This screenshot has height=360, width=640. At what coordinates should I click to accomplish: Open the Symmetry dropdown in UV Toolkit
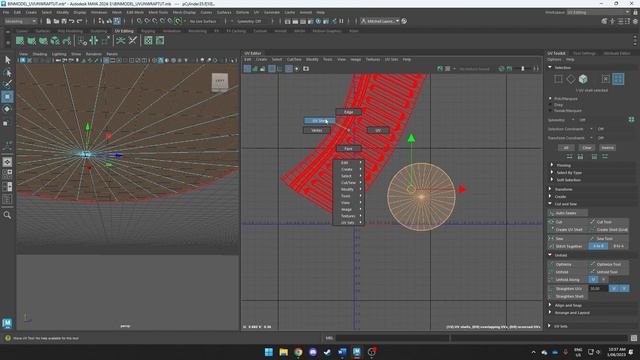point(573,120)
